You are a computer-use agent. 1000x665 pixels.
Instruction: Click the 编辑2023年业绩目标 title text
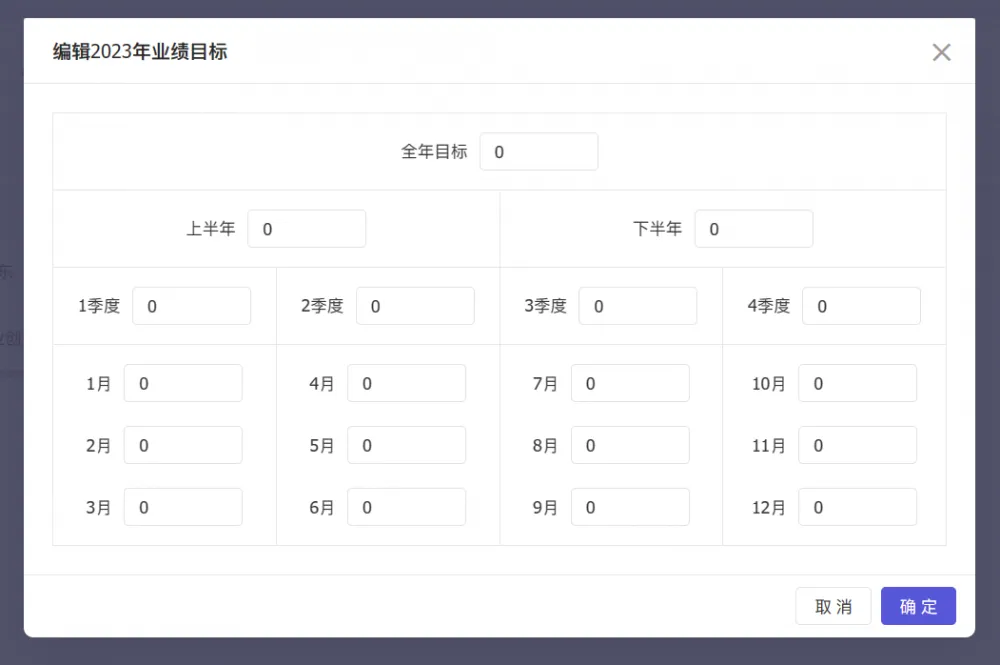click(x=140, y=52)
